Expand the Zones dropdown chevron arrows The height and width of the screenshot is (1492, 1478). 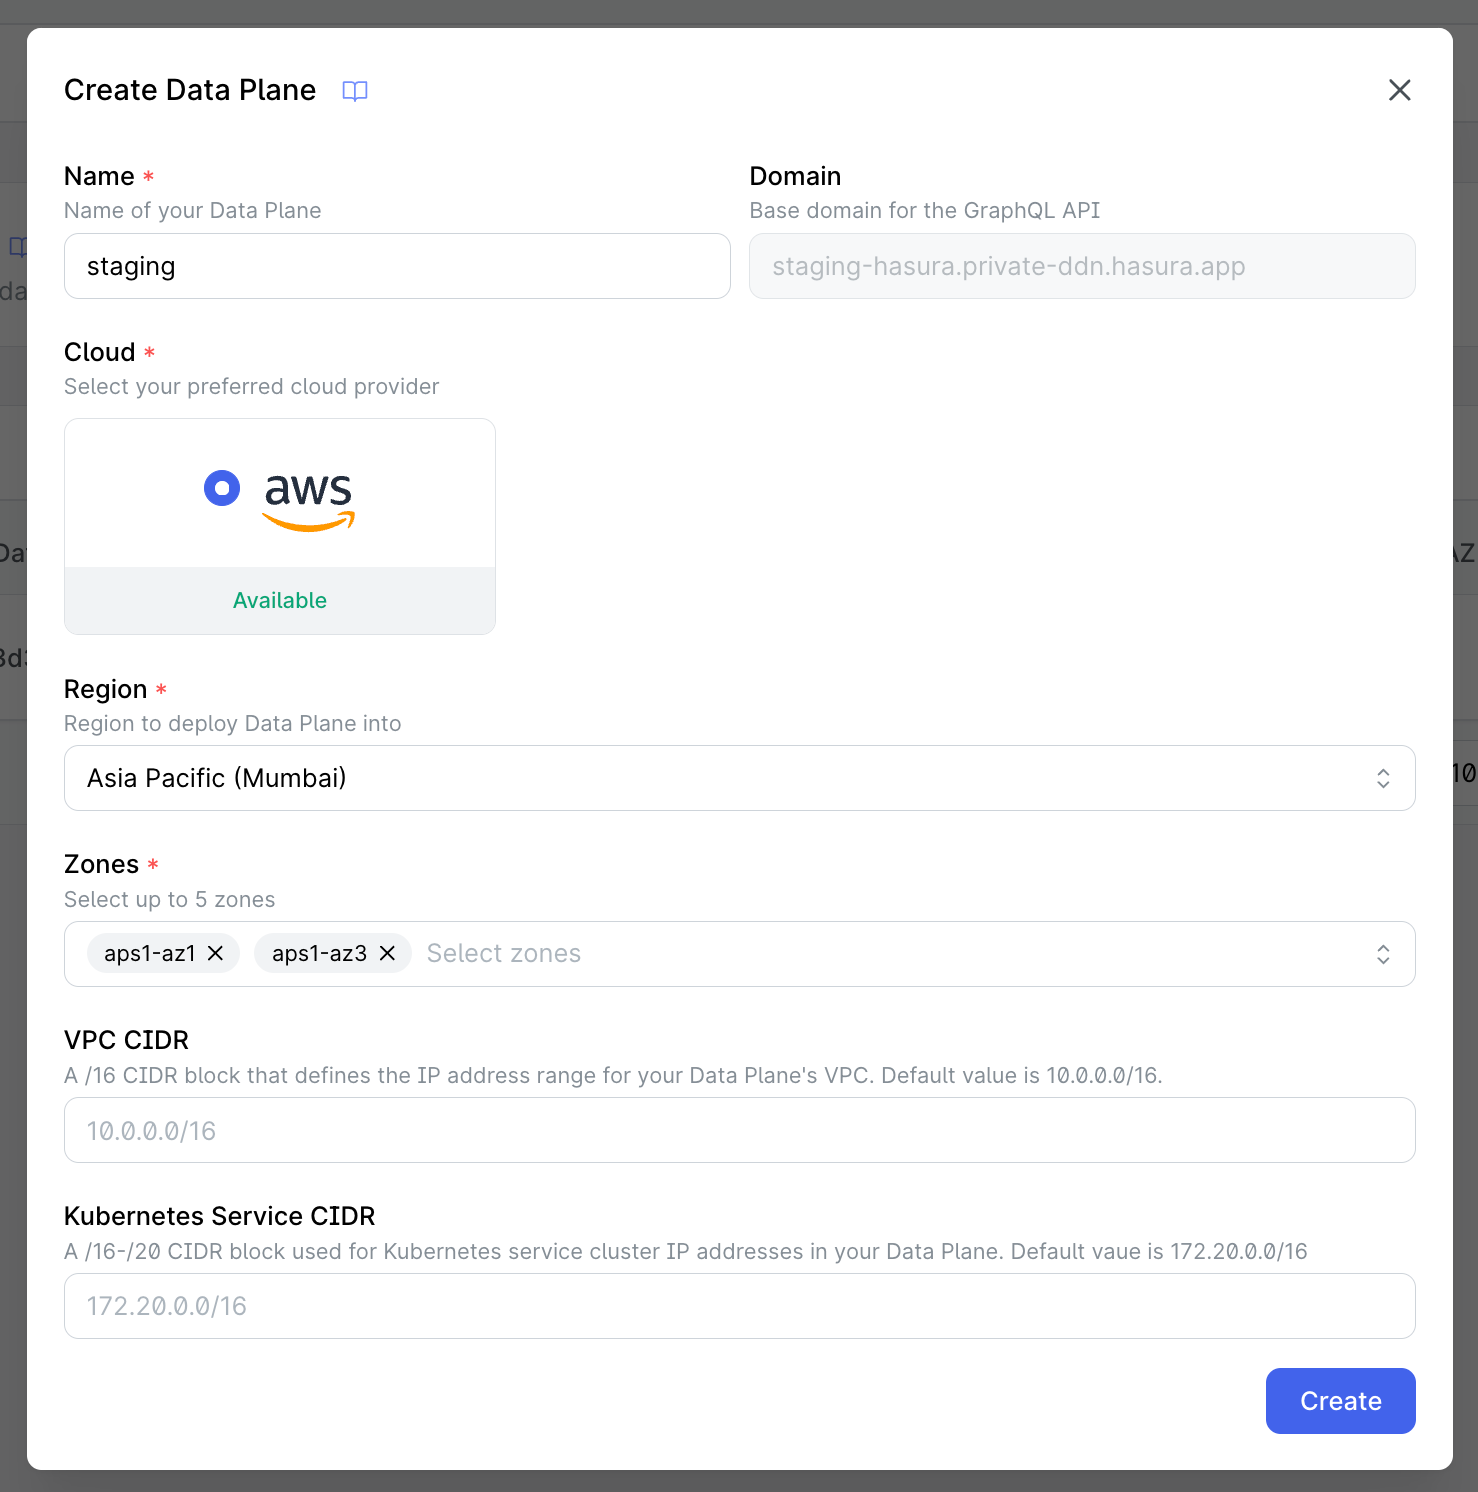click(x=1383, y=954)
